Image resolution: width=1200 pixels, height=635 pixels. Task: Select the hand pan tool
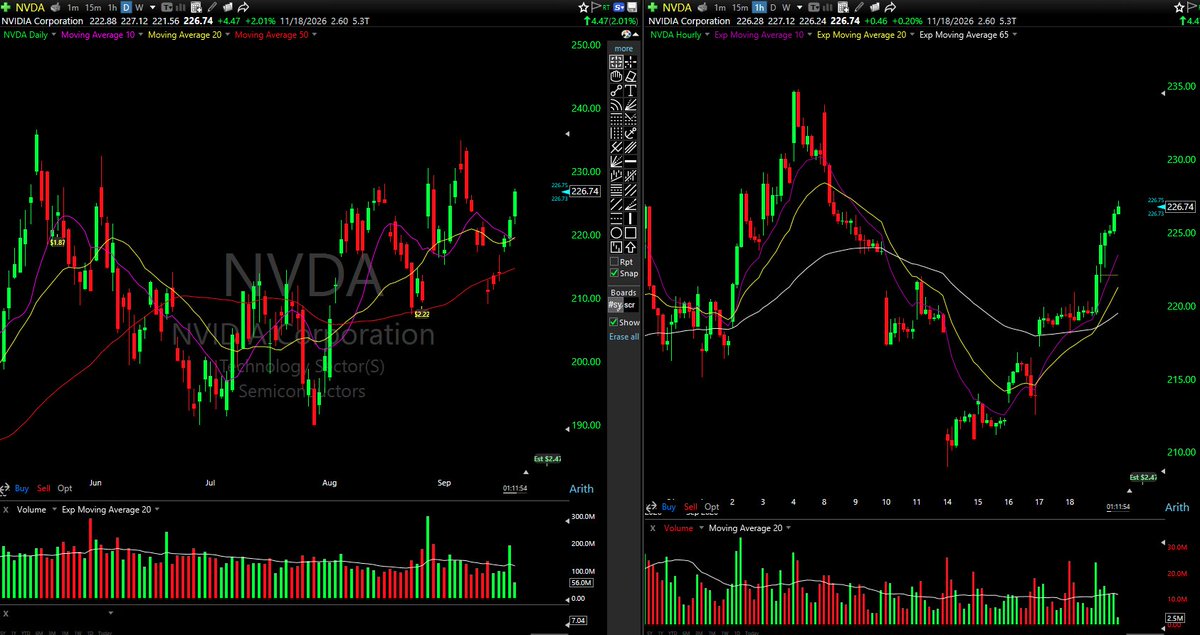coord(616,76)
